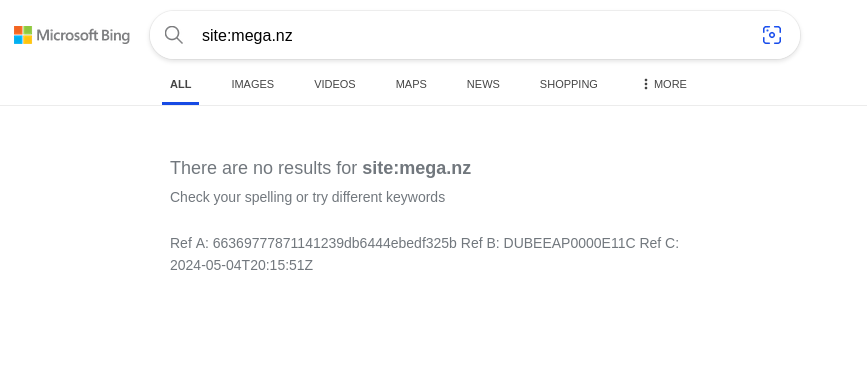Click the 'There are no results for' heading
This screenshot has height=375, width=867.
[x=264, y=168]
